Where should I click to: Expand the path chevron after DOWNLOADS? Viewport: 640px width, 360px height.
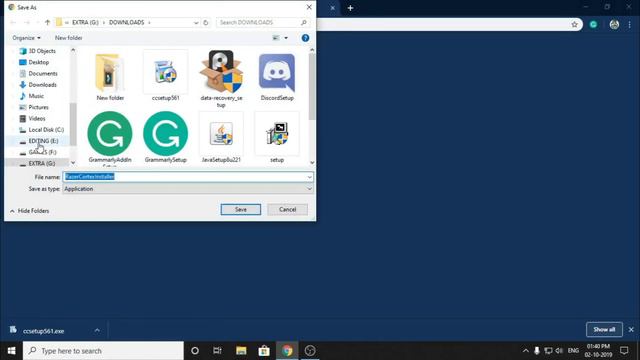pyautogui.click(x=149, y=22)
